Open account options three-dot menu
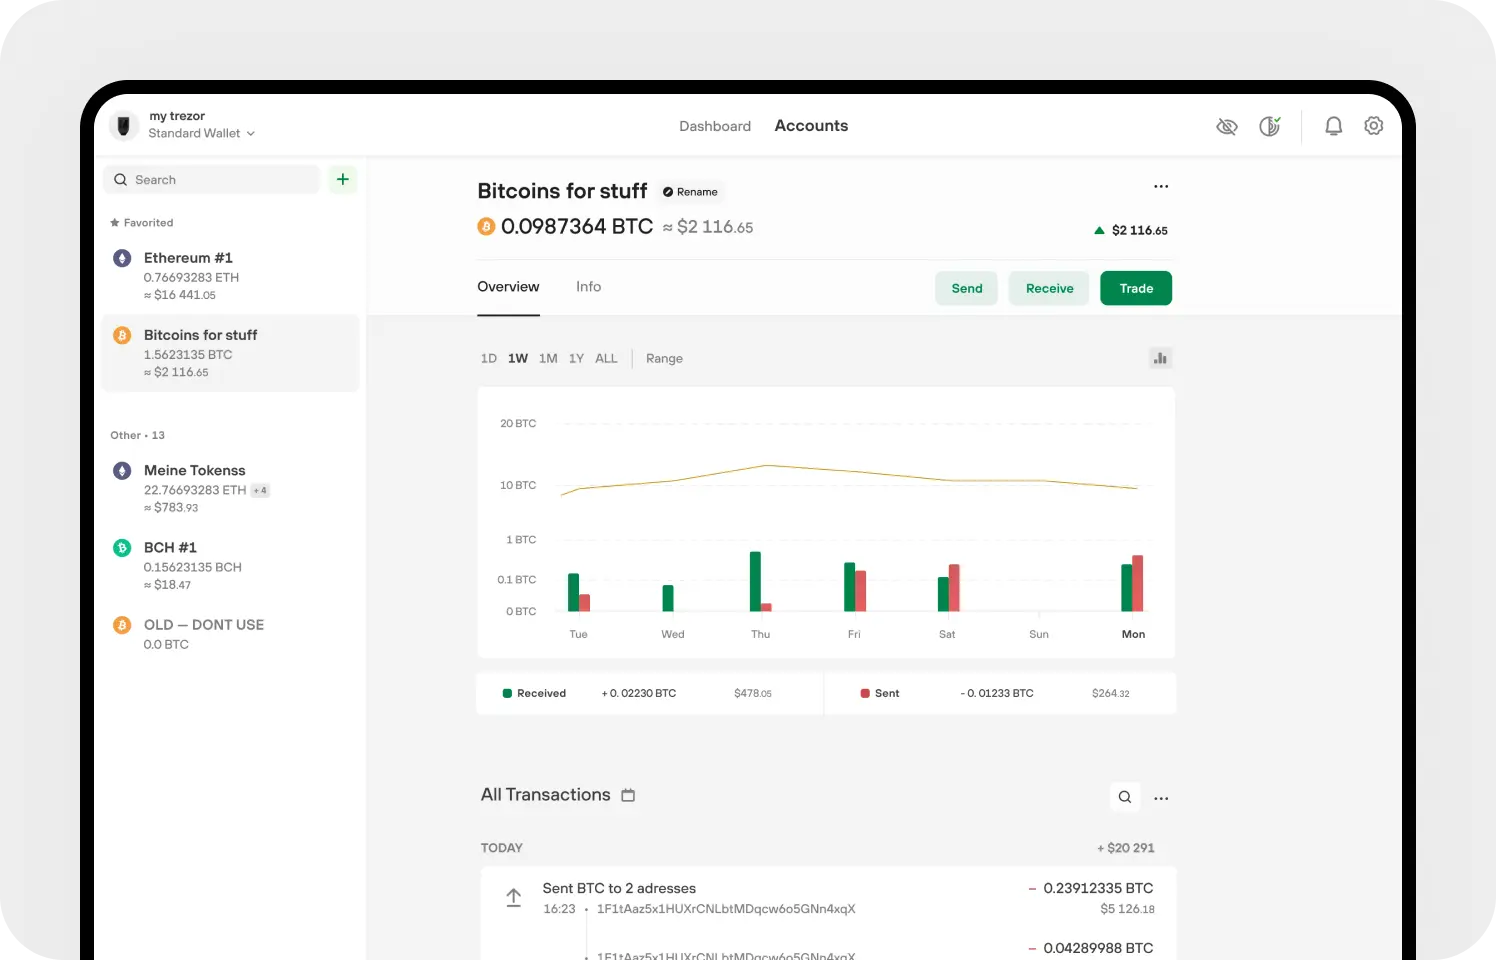Screen dimensions: 1496x960 1160,187
